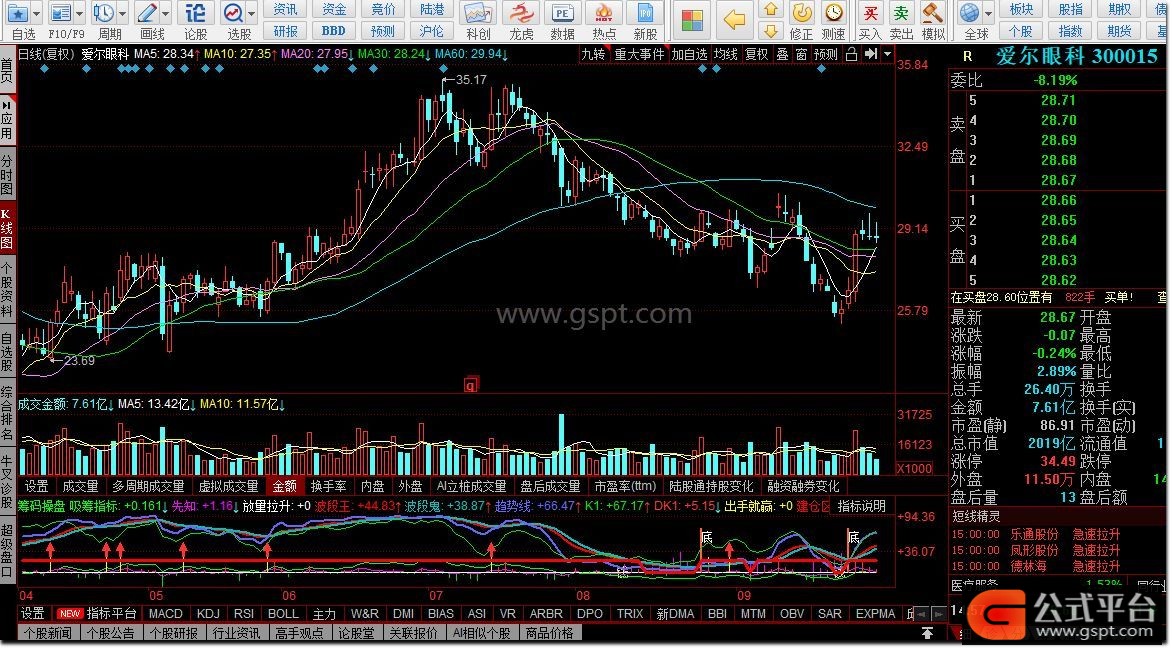Open the 全球 global markets globe icon

point(969,13)
